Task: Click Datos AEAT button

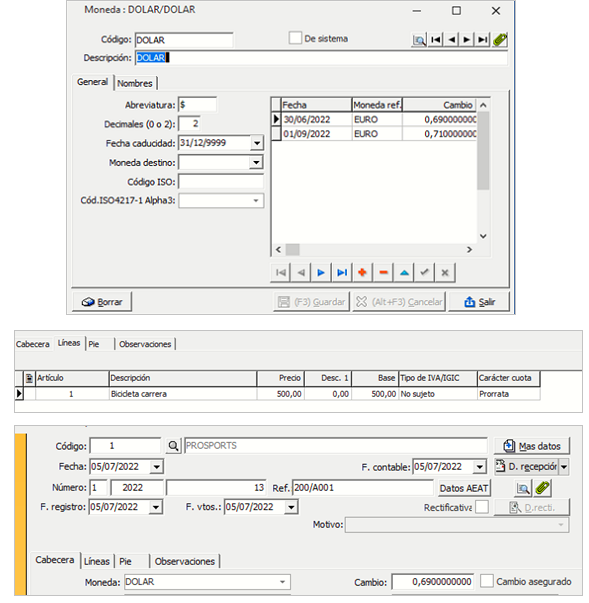Action: point(464,488)
